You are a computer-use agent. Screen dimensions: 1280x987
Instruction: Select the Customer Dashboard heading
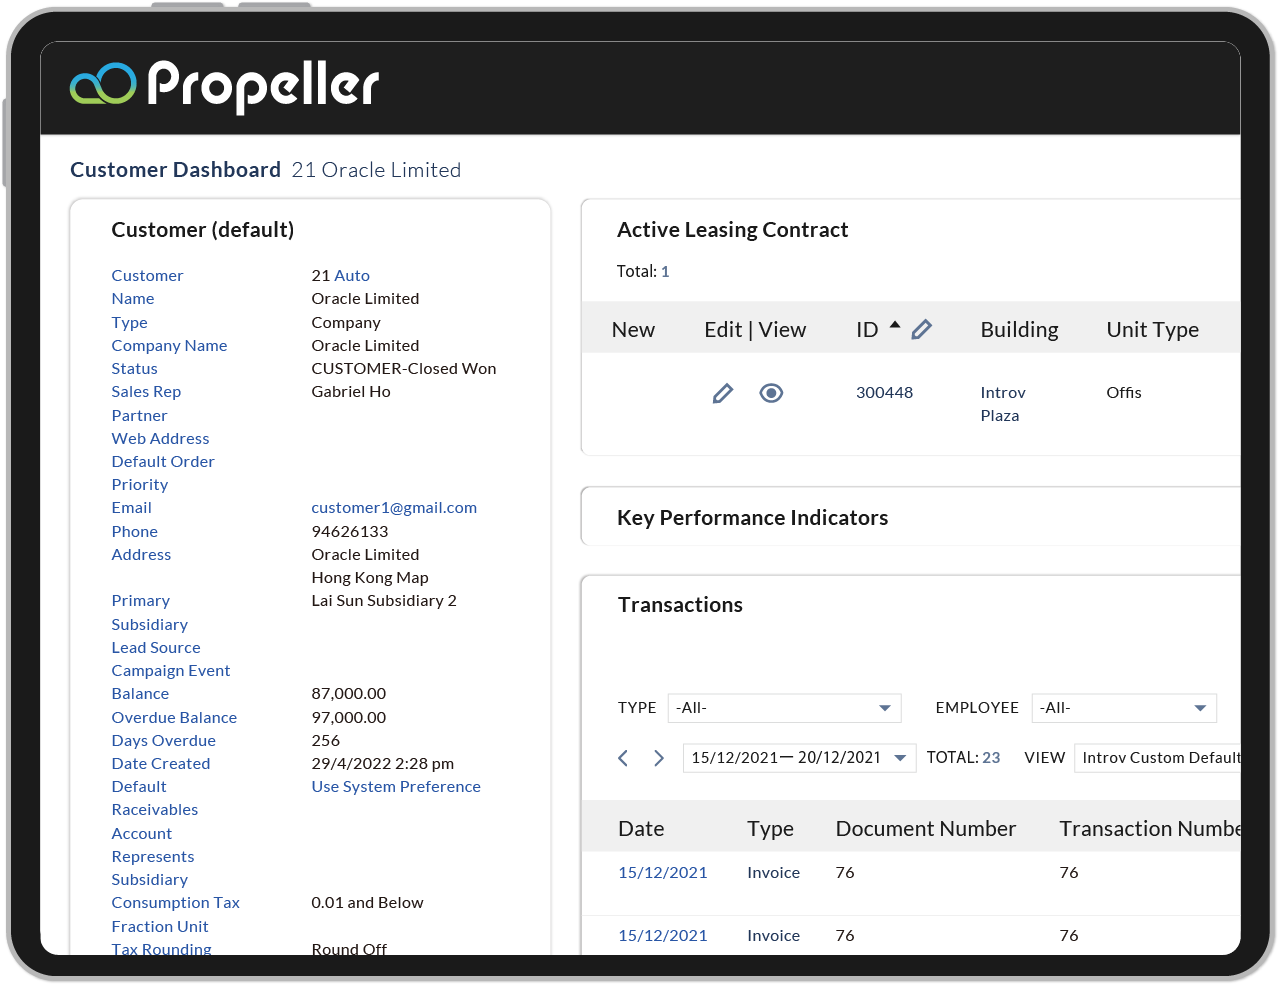(175, 169)
